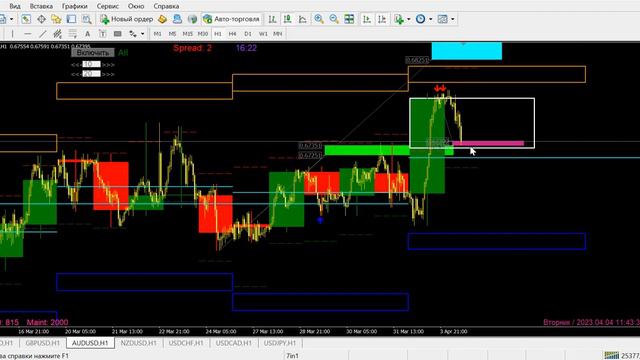Switch to the W1 timeframe
The image size is (640, 360).
click(263, 34)
